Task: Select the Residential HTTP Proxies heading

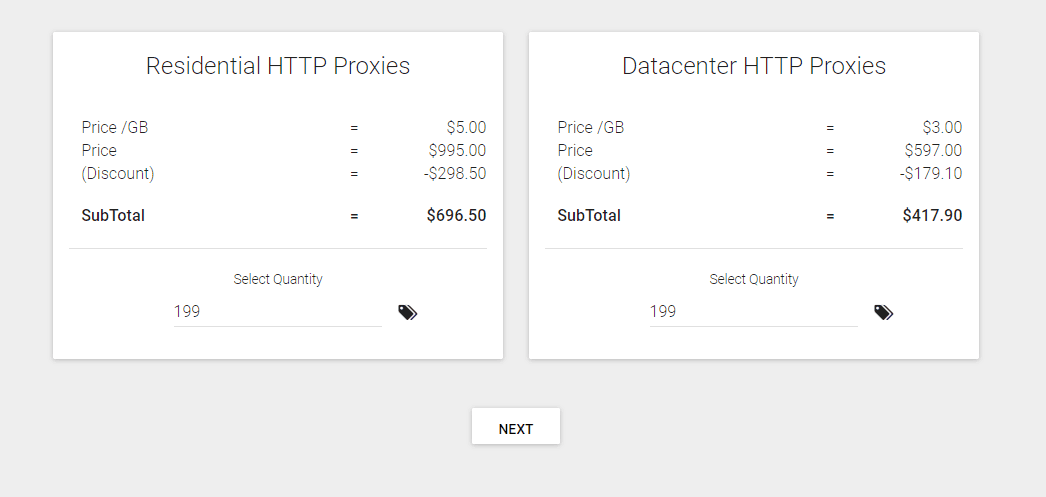Action: point(278,66)
